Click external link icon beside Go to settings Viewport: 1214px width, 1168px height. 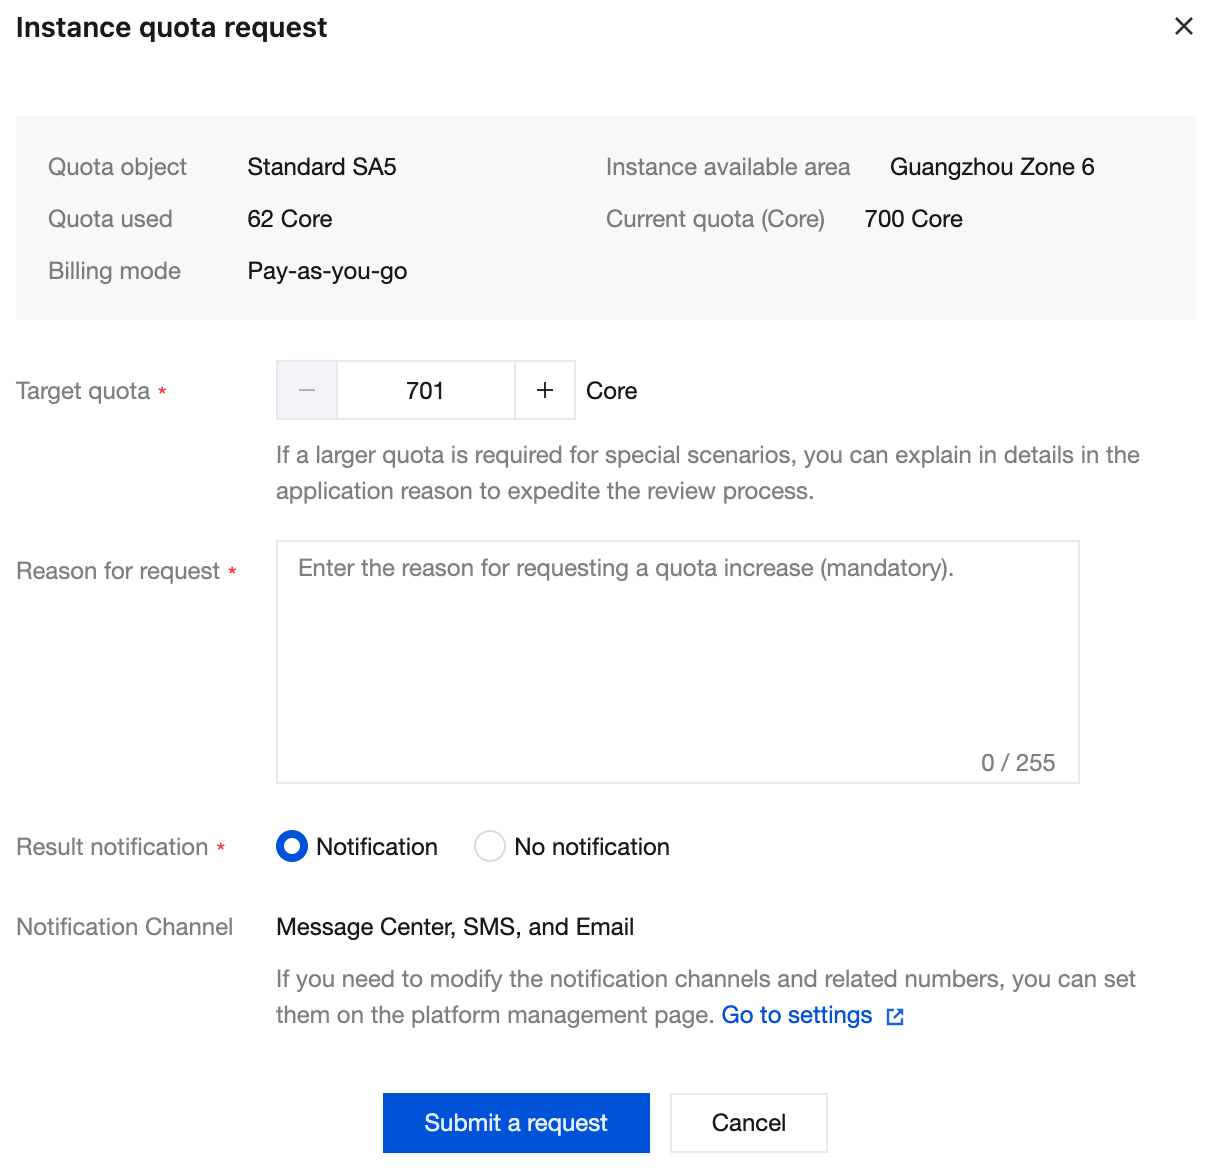pos(896,1016)
